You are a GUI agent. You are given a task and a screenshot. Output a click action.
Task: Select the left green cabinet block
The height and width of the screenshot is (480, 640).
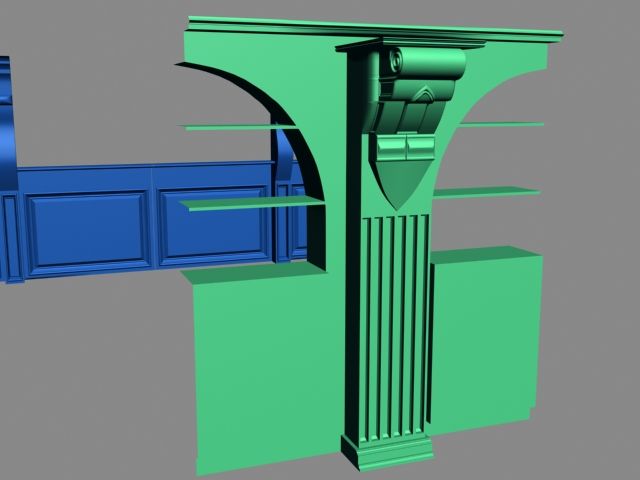(x=260, y=370)
